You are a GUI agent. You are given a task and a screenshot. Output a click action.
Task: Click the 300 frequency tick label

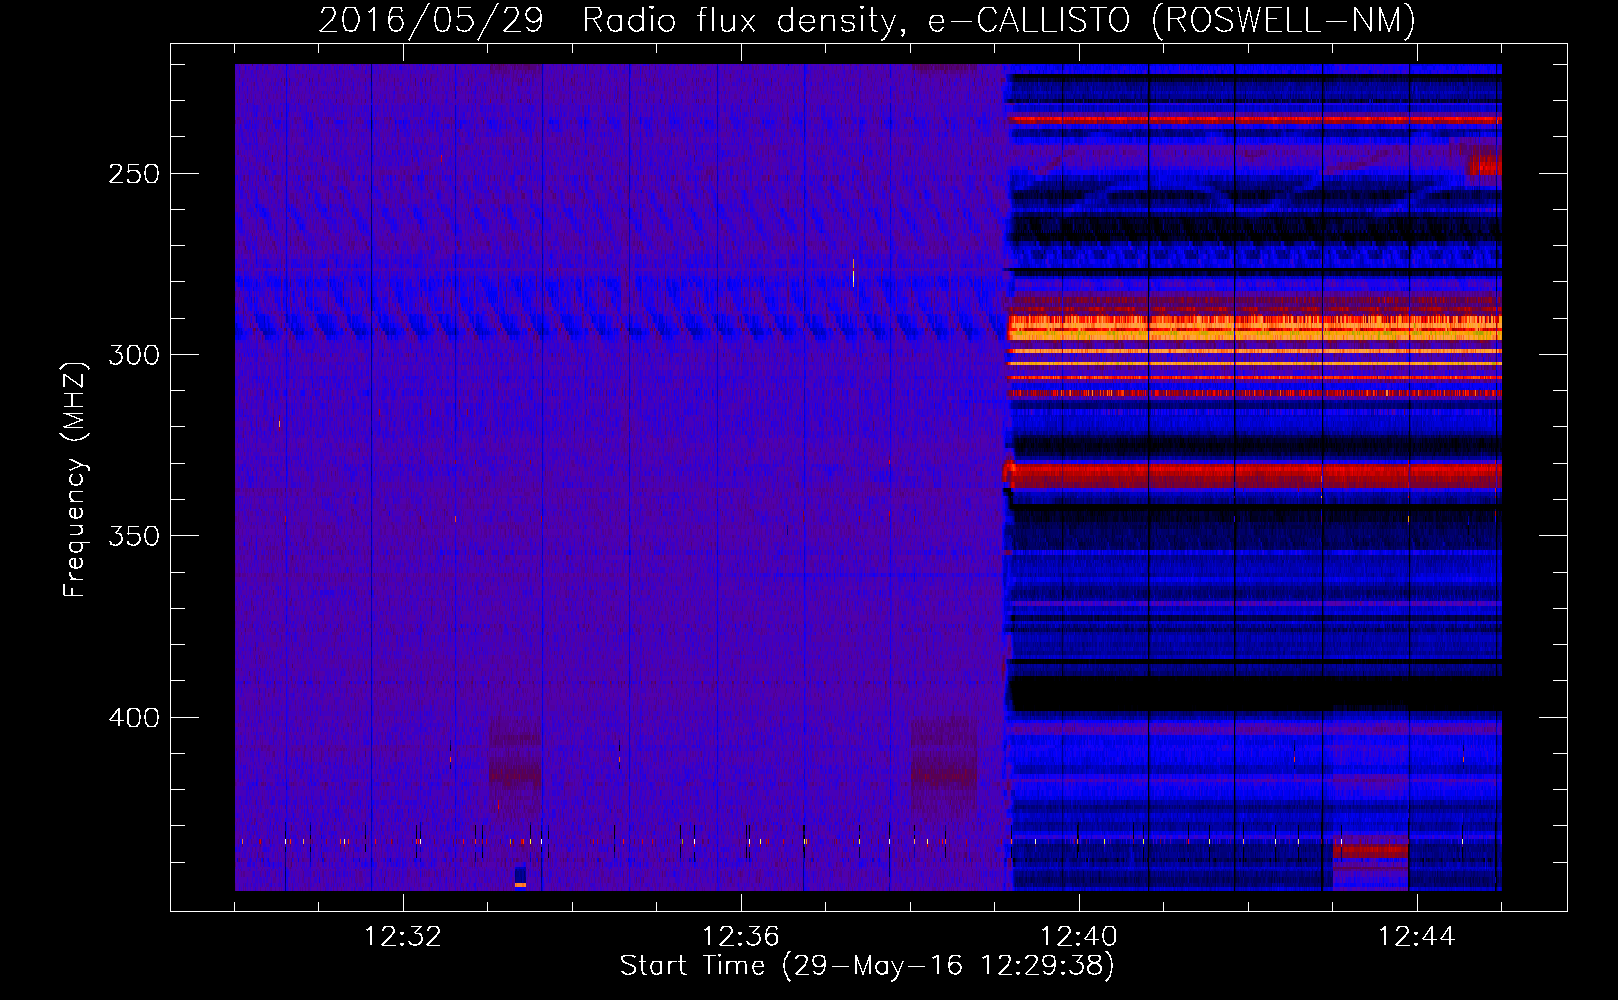point(134,355)
